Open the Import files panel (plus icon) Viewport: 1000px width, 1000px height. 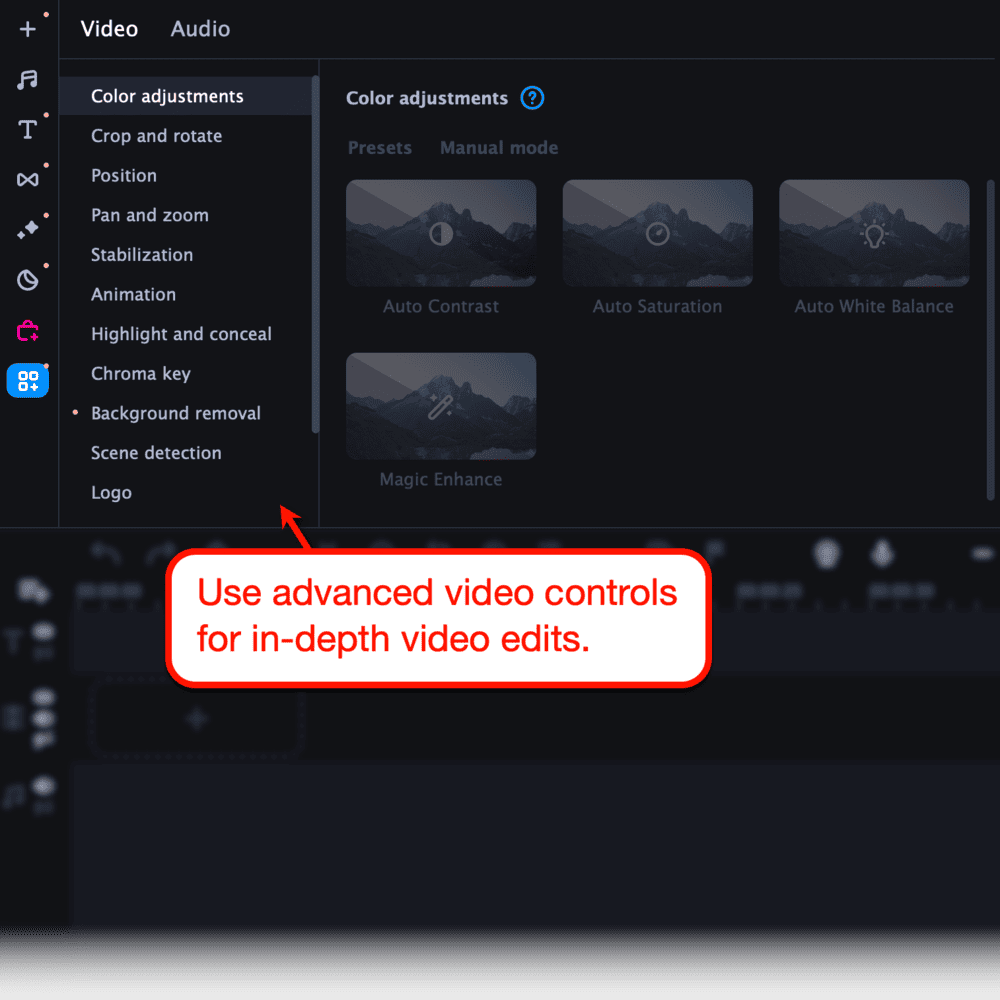pos(28,29)
